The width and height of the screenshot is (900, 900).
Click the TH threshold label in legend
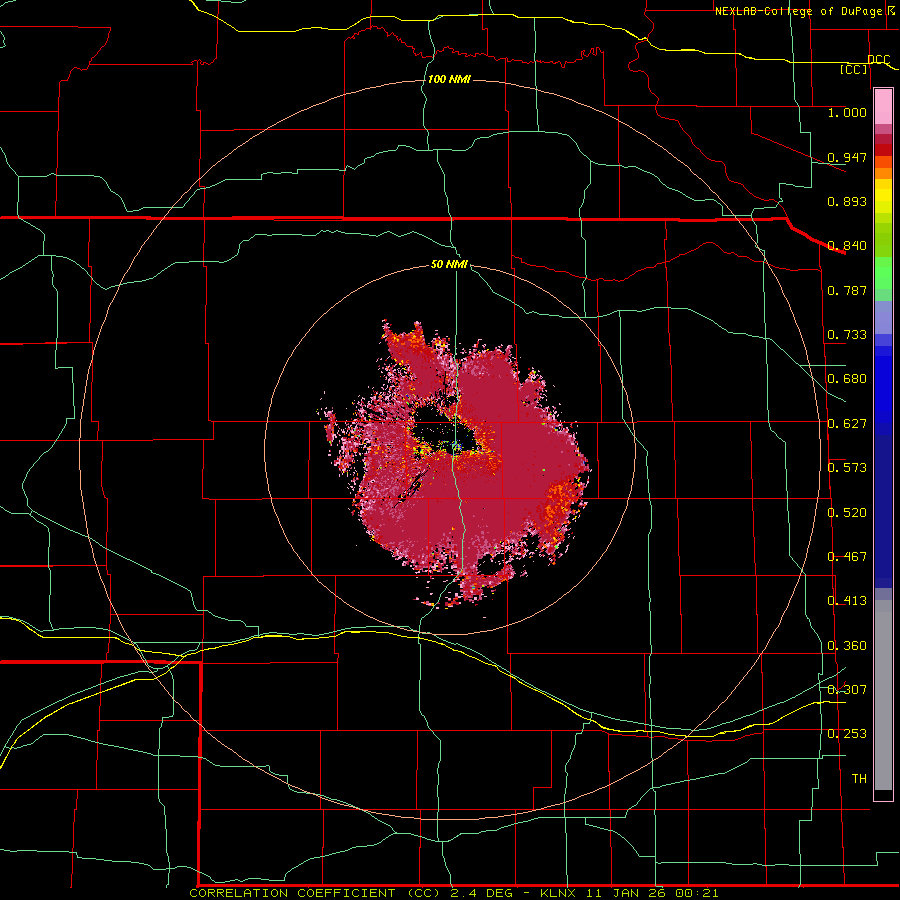[859, 779]
